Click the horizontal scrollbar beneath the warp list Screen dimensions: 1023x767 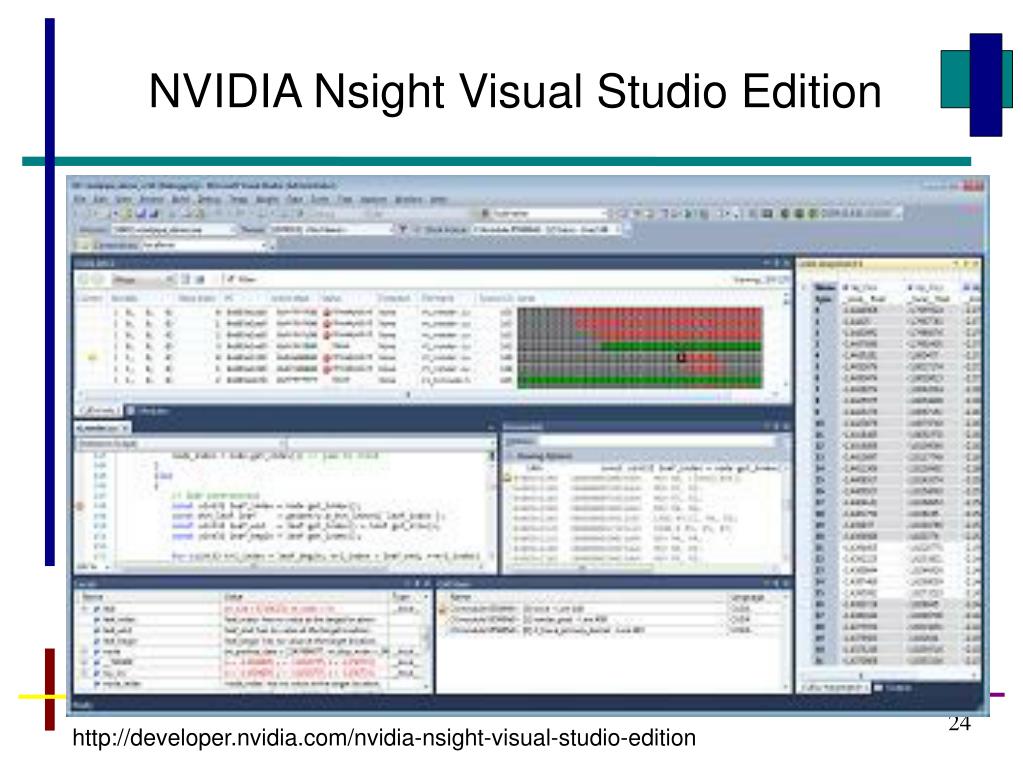408,395
